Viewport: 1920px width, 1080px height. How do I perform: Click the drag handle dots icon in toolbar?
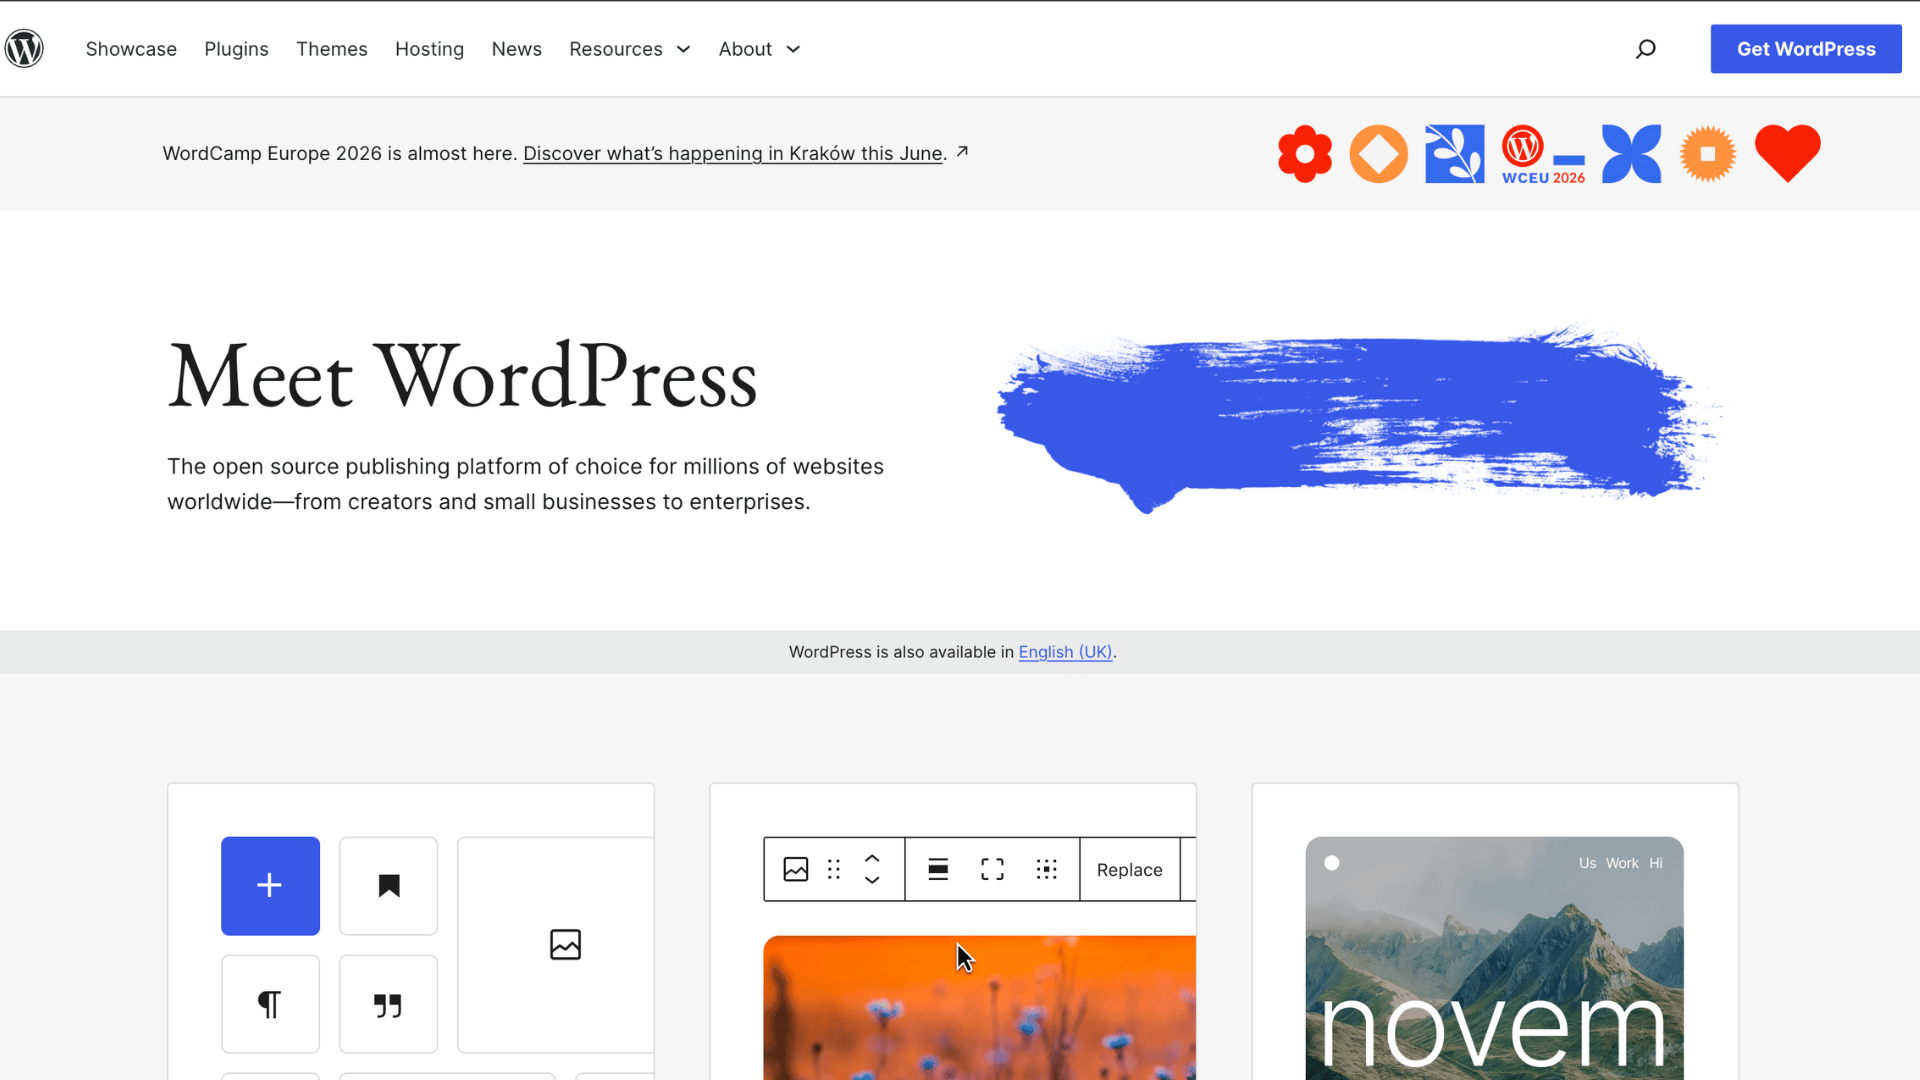834,869
